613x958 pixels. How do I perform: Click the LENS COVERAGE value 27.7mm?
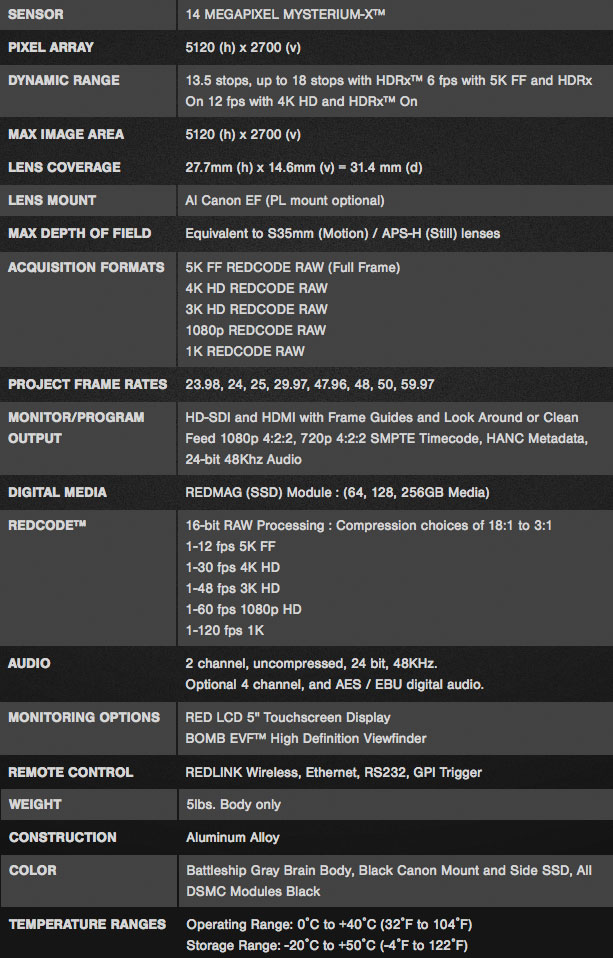point(304,167)
